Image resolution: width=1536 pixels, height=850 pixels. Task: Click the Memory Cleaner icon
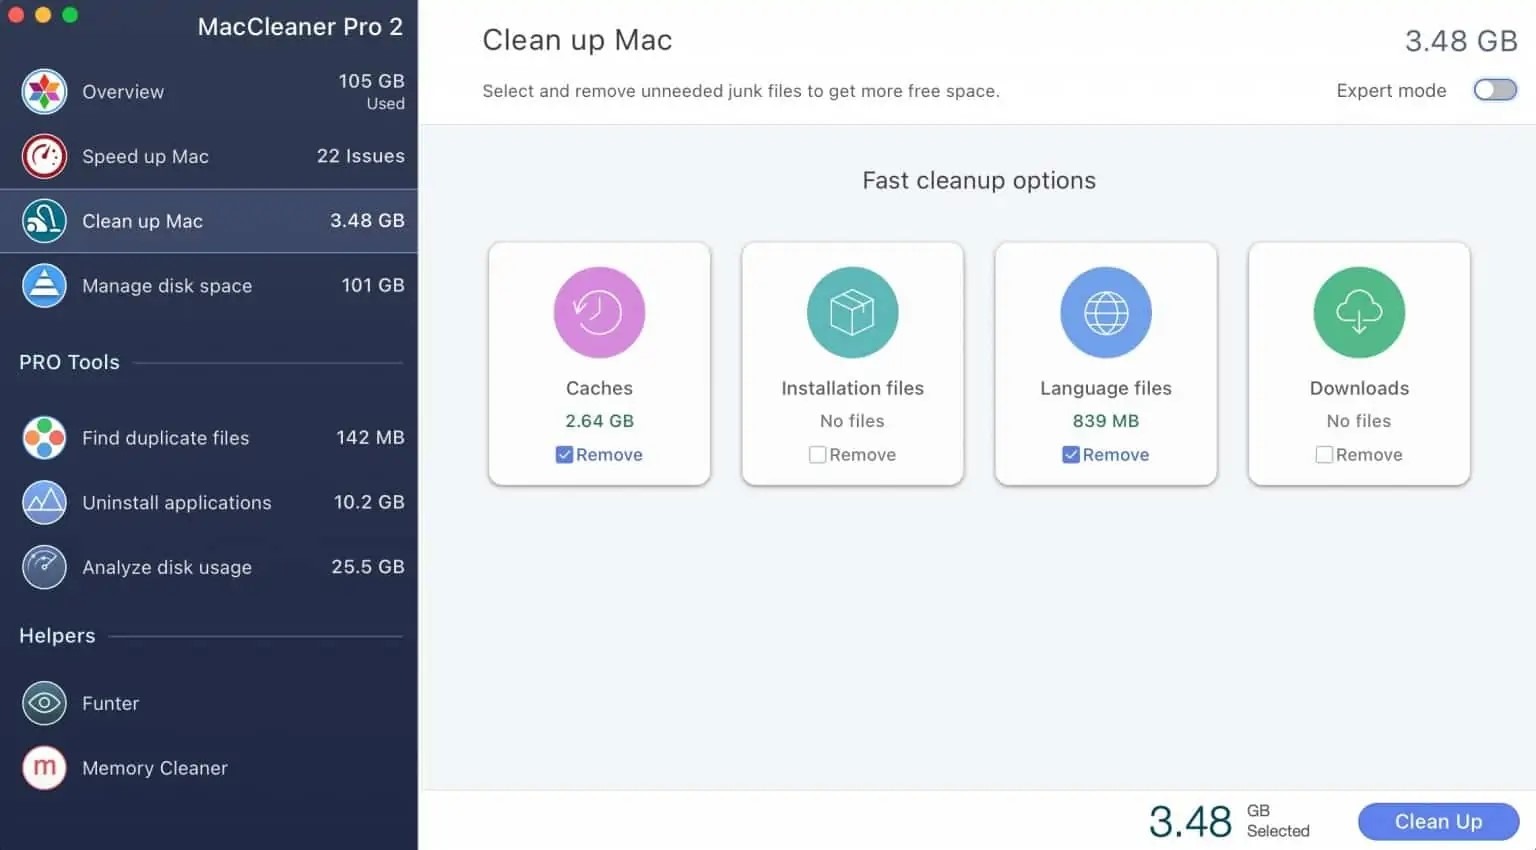tap(44, 768)
